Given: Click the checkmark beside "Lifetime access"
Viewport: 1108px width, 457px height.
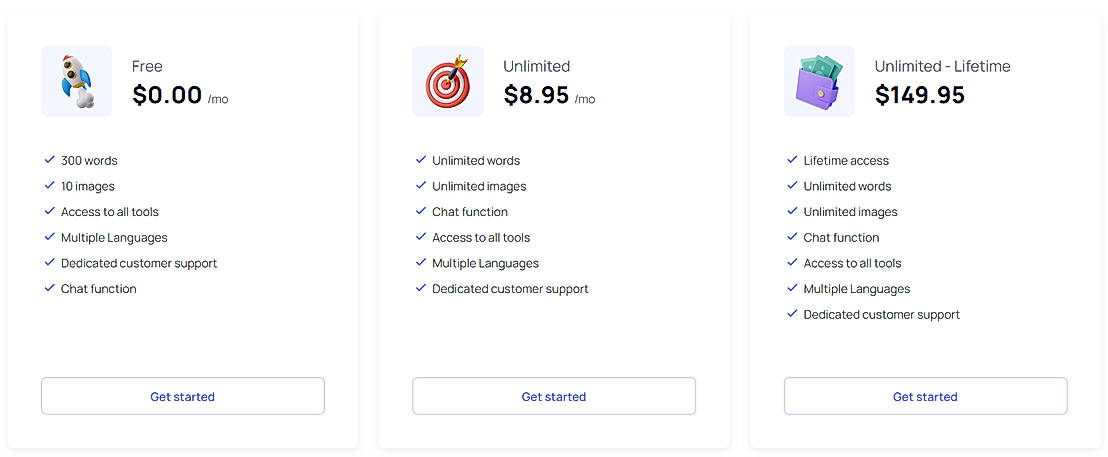Looking at the screenshot, I should coord(792,160).
